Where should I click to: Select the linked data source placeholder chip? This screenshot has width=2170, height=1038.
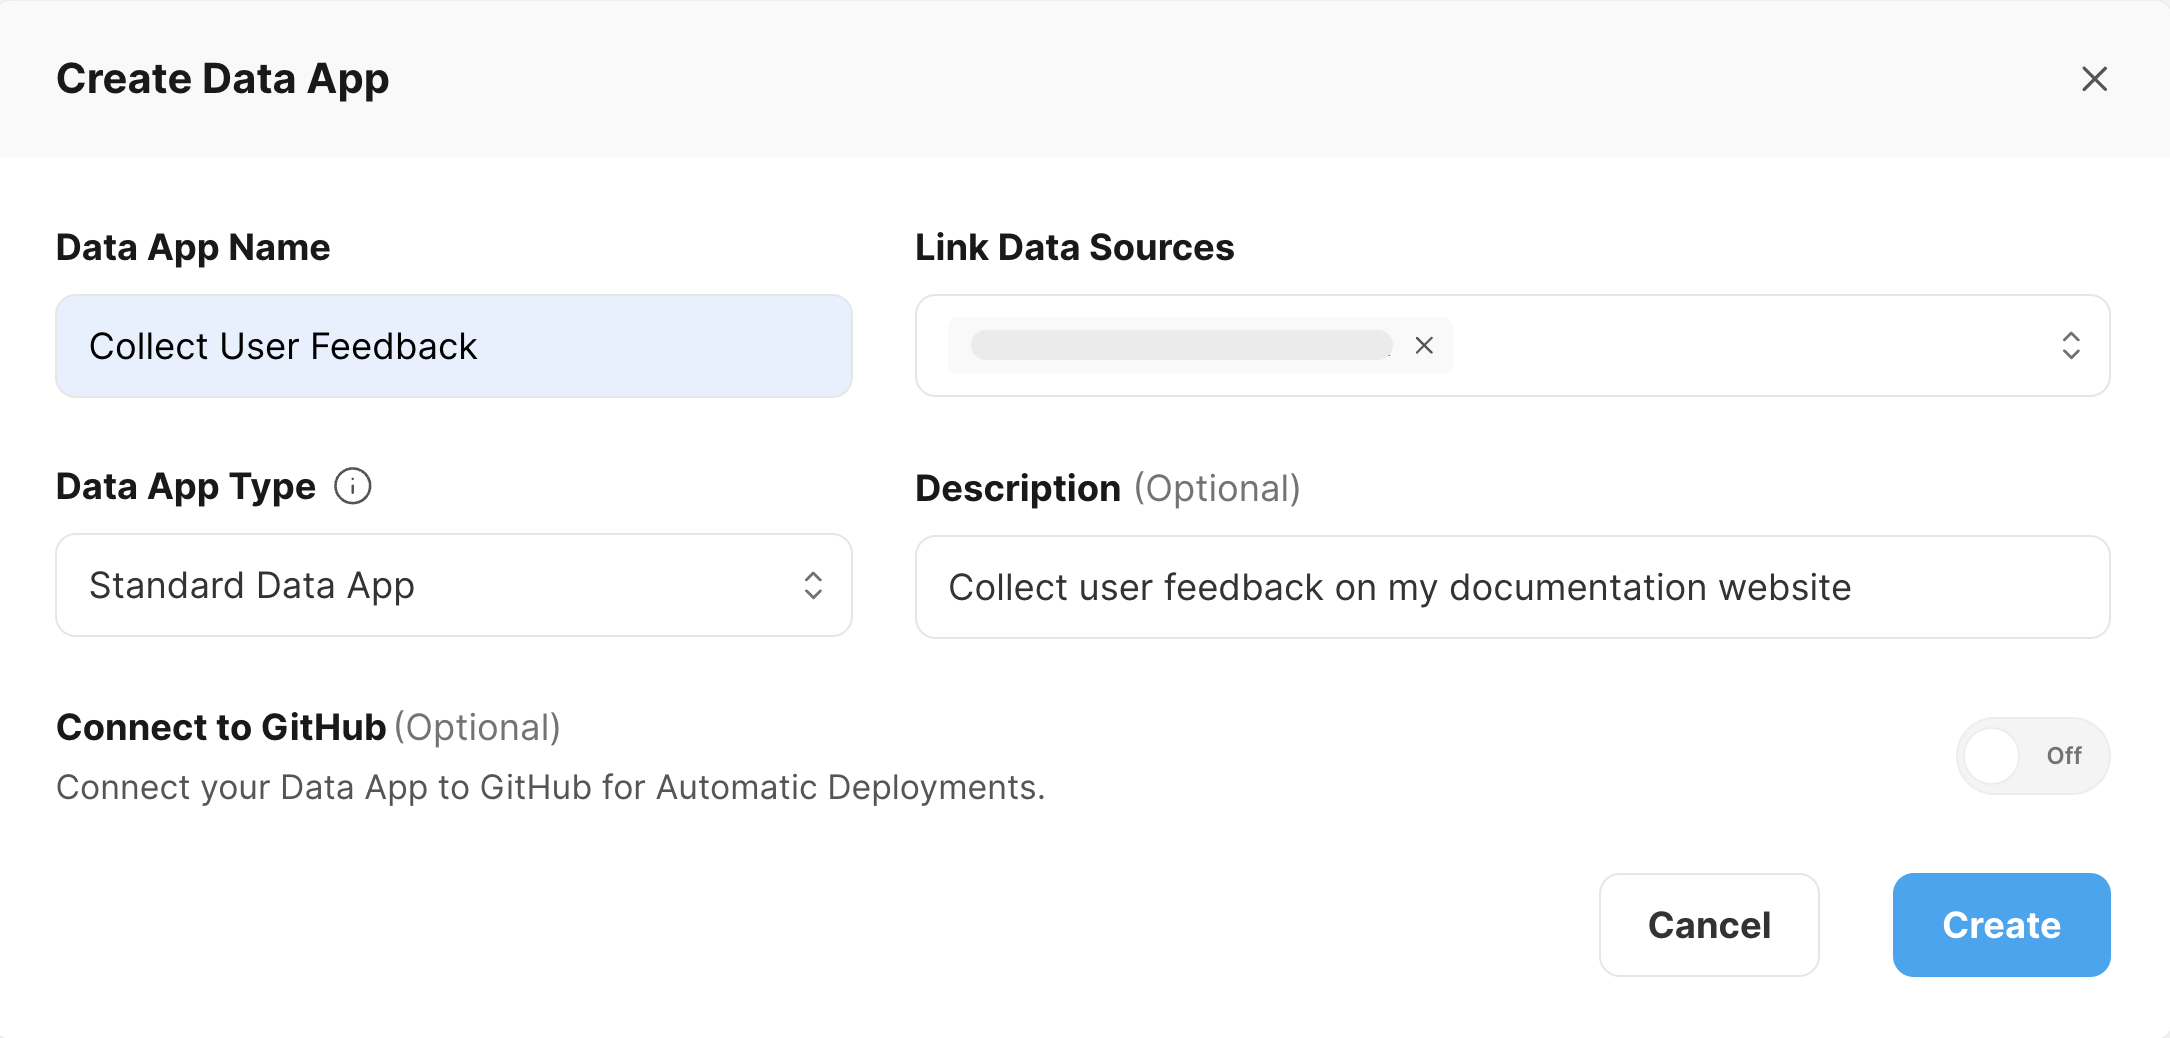coord(1180,345)
